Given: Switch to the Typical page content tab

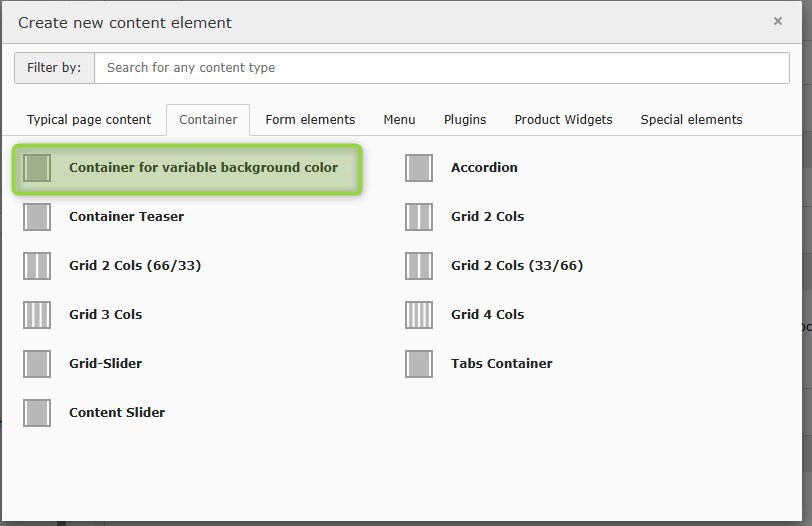Looking at the screenshot, I should [89, 120].
